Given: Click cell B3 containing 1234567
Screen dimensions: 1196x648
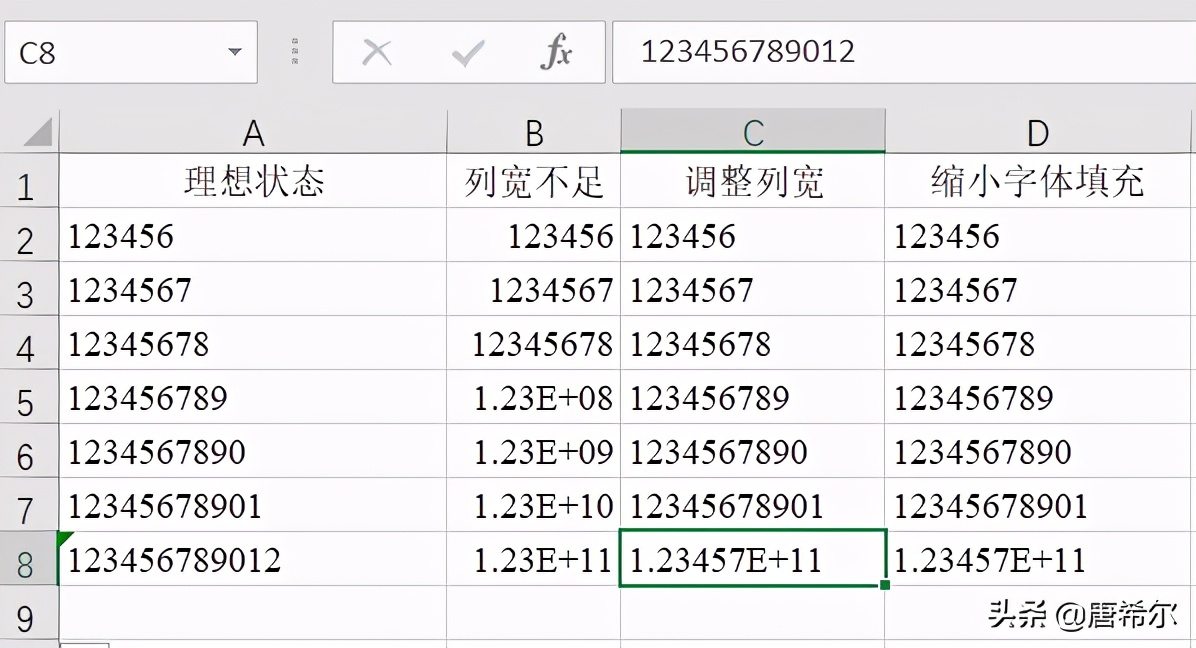Looking at the screenshot, I should [x=534, y=290].
